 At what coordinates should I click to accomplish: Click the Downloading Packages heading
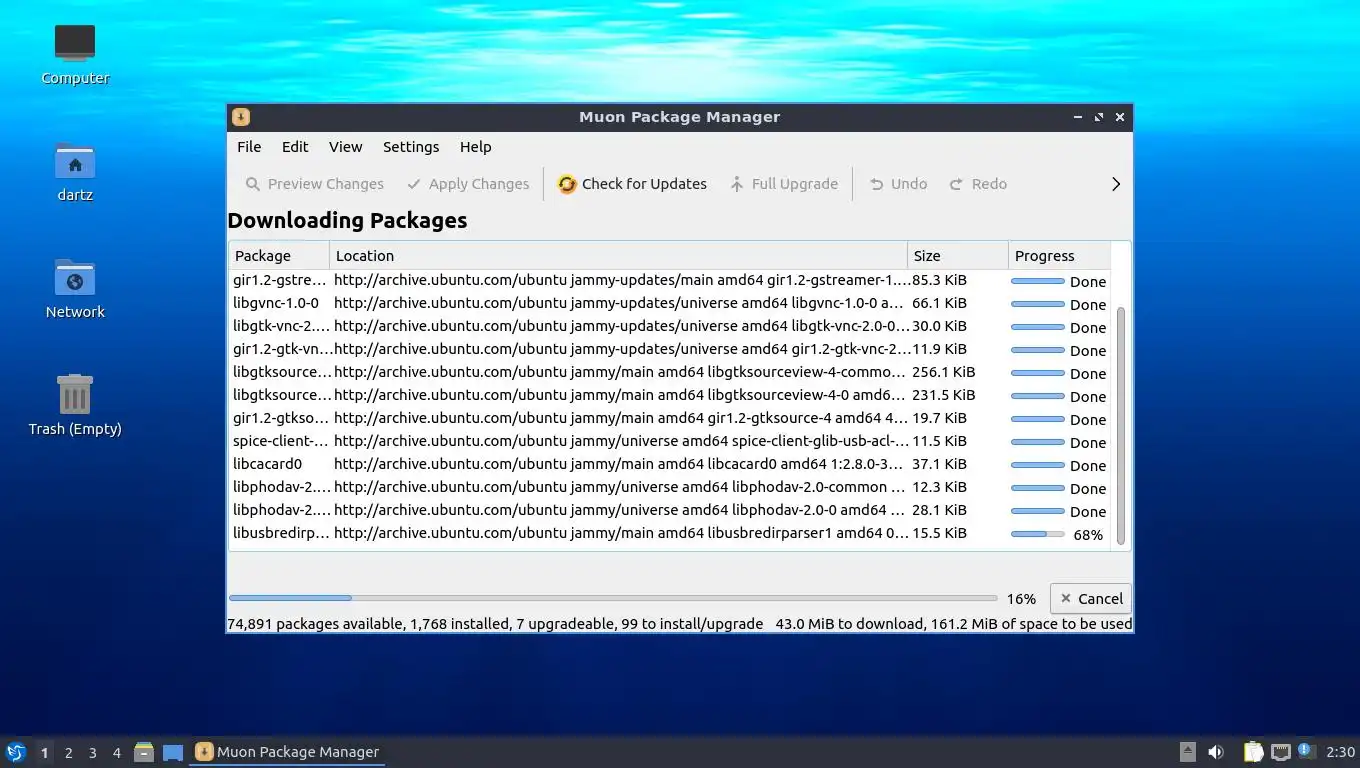[x=347, y=221]
